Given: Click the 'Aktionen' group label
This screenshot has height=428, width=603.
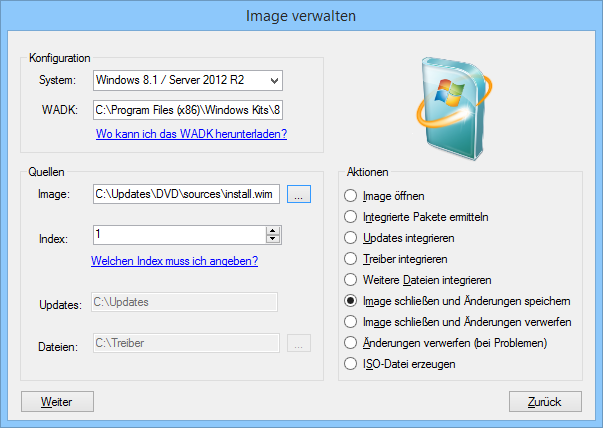Looking at the screenshot, I should point(368,172).
